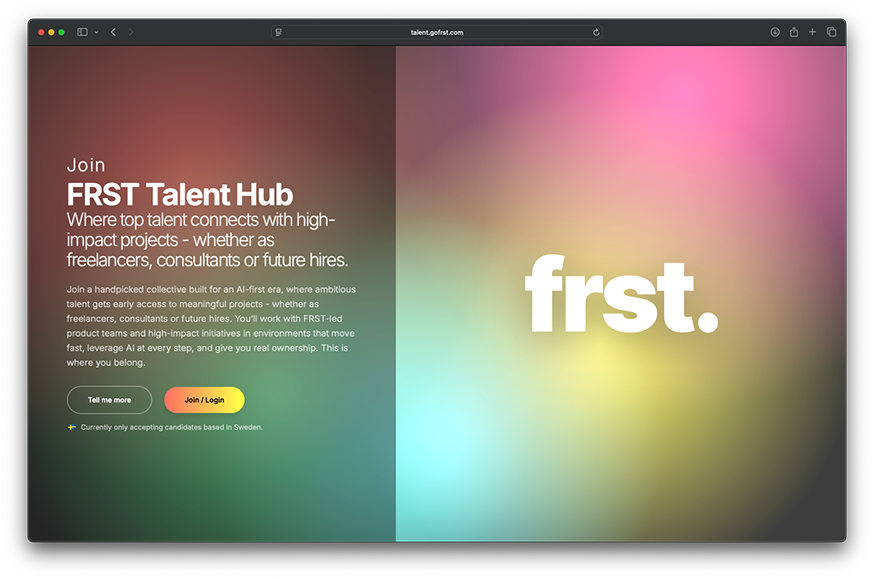Open the Safari downloads icon
Image resolution: width=874 pixels, height=579 pixels.
click(775, 32)
